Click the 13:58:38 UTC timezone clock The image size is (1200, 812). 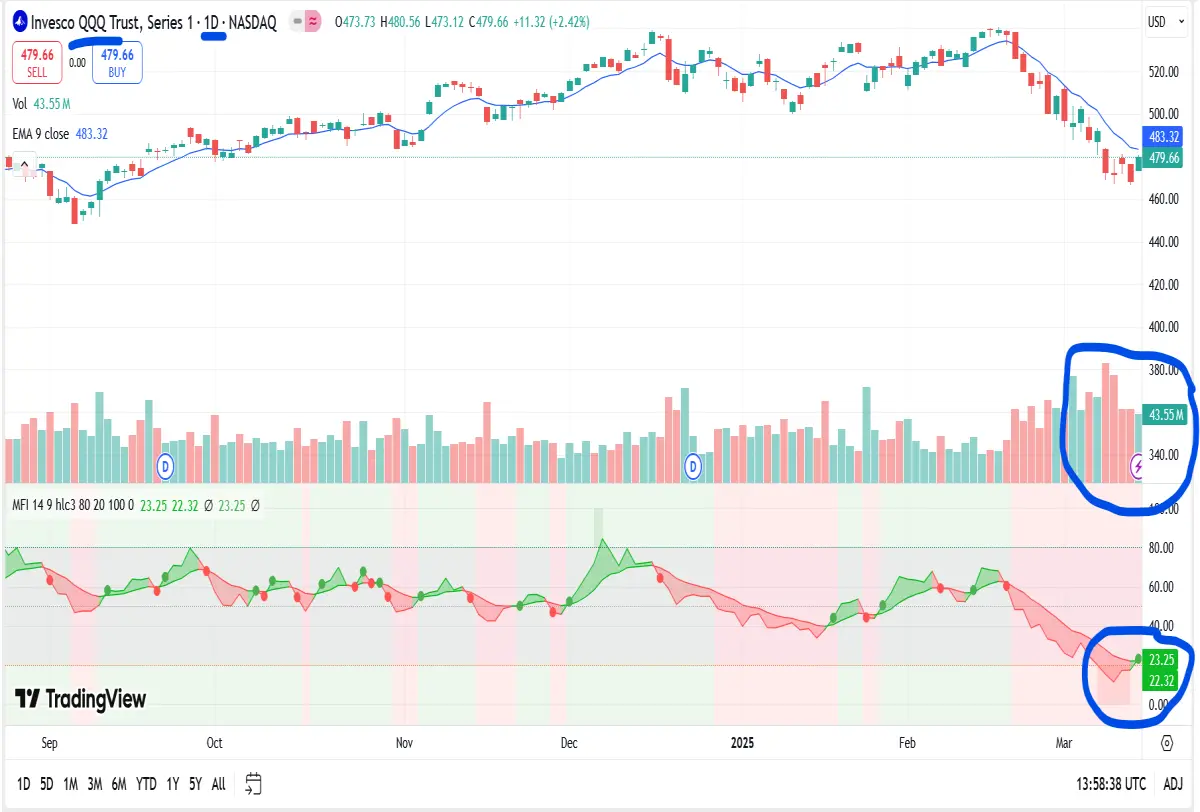point(1109,785)
